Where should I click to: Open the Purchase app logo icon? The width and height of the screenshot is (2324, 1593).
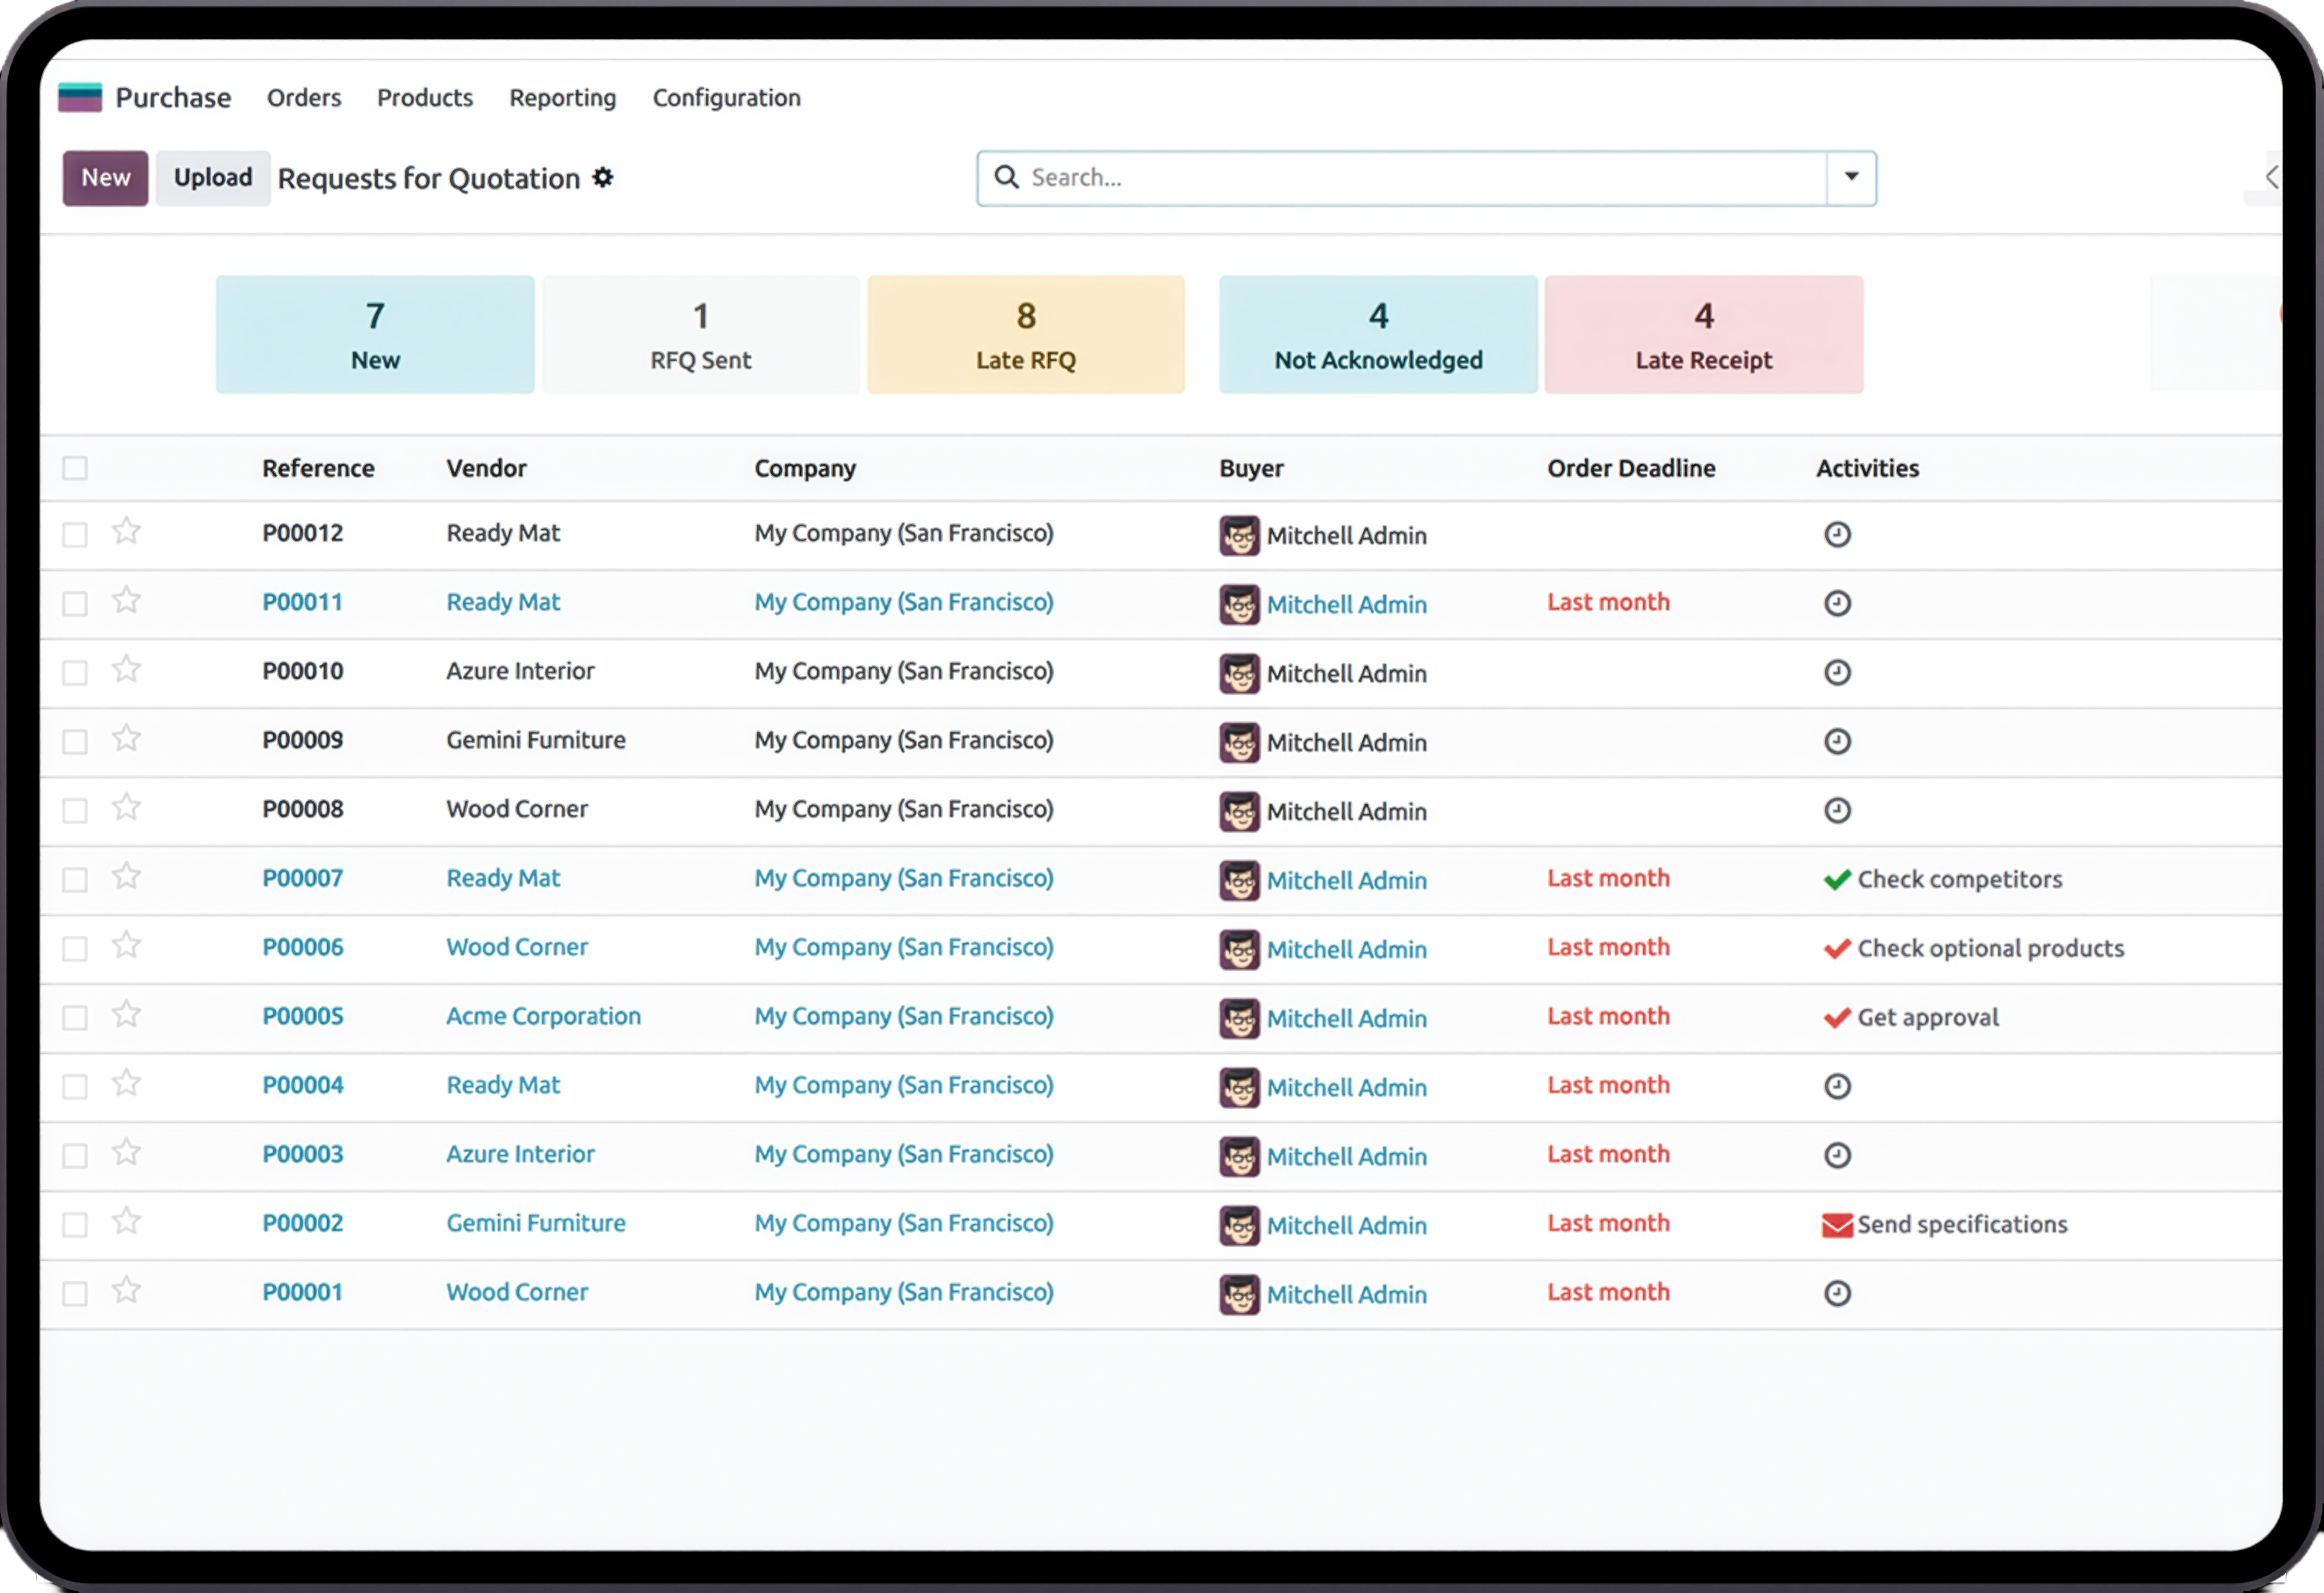(x=80, y=97)
